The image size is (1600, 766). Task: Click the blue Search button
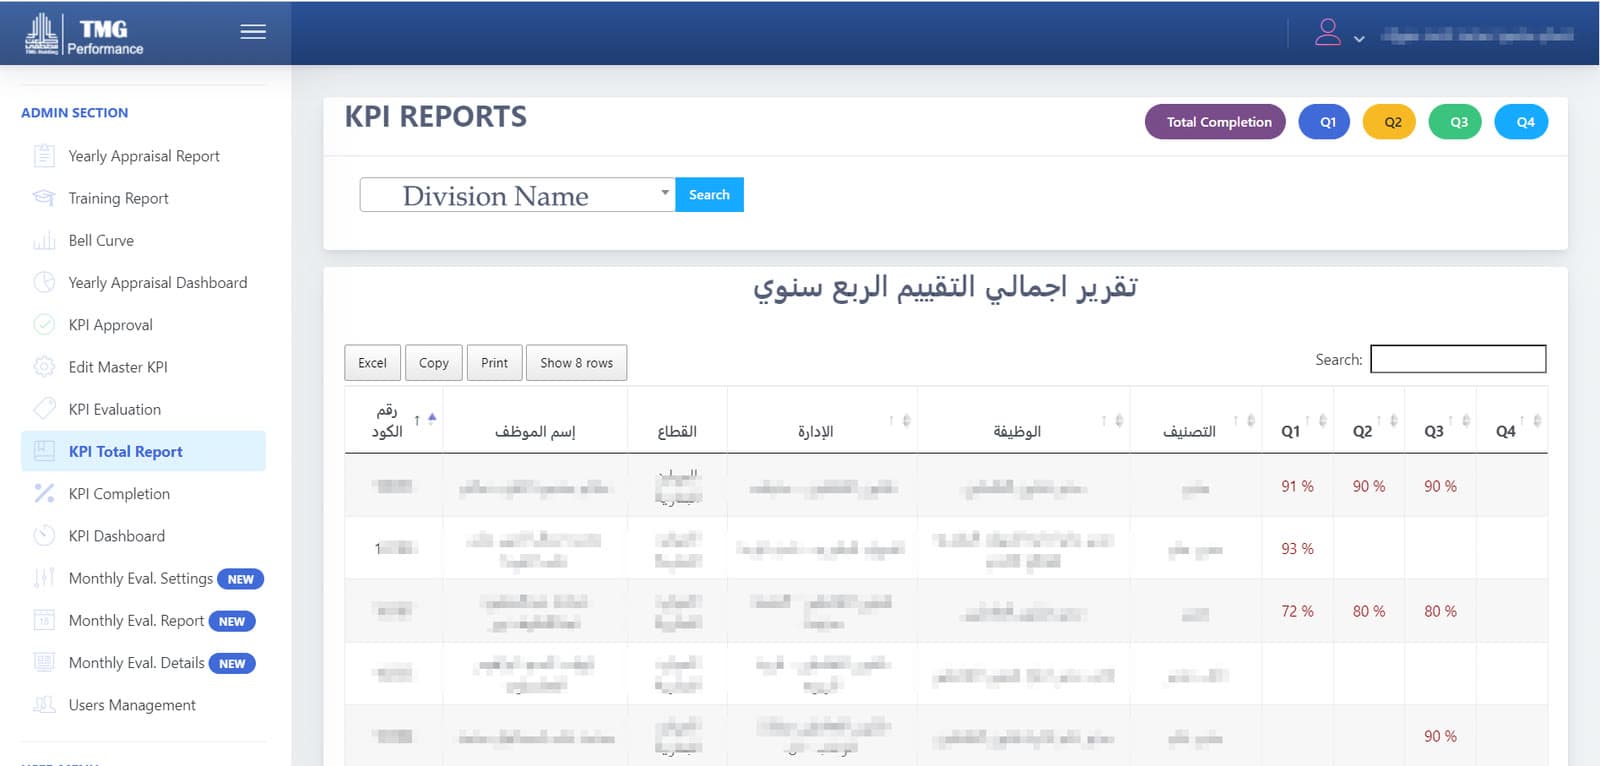[709, 195]
